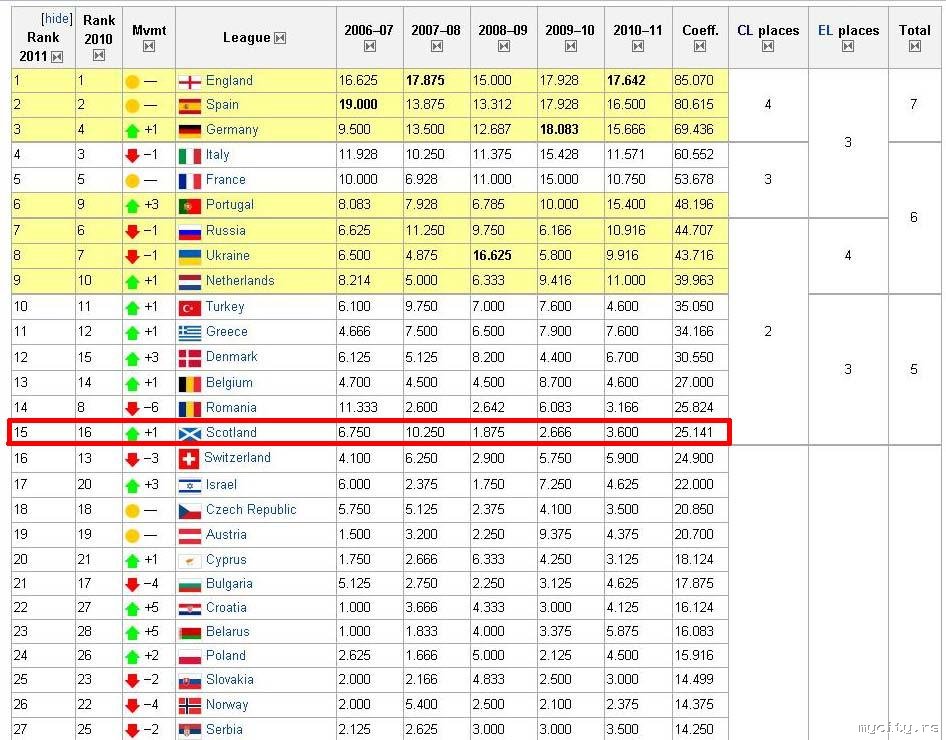The width and height of the screenshot is (946, 740).
Task: Select Portugal's 2010–11 value 15.400
Action: coord(626,204)
